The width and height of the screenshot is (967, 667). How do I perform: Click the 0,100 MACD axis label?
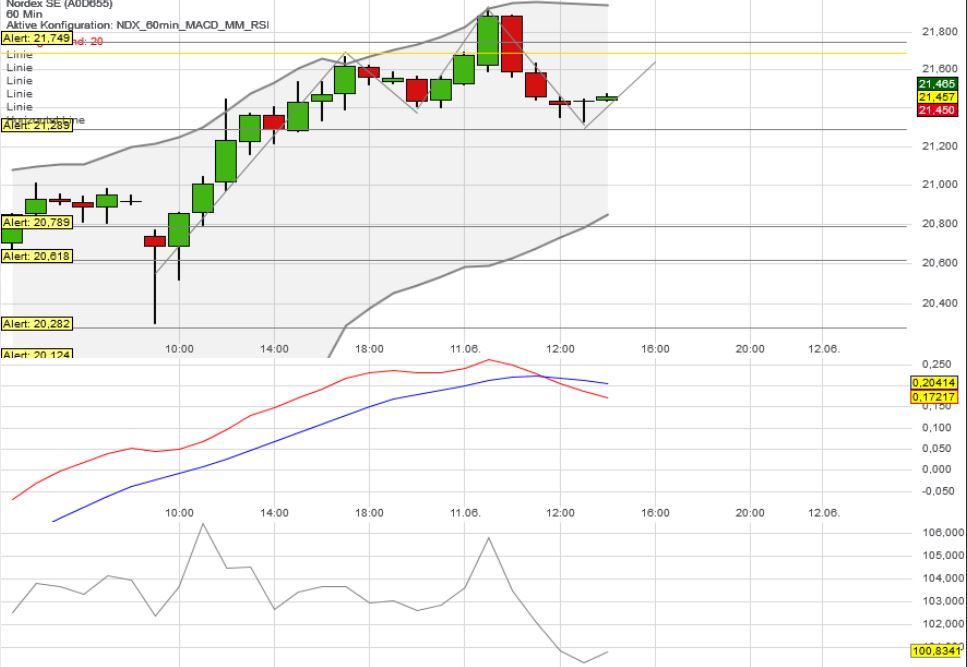click(937, 428)
